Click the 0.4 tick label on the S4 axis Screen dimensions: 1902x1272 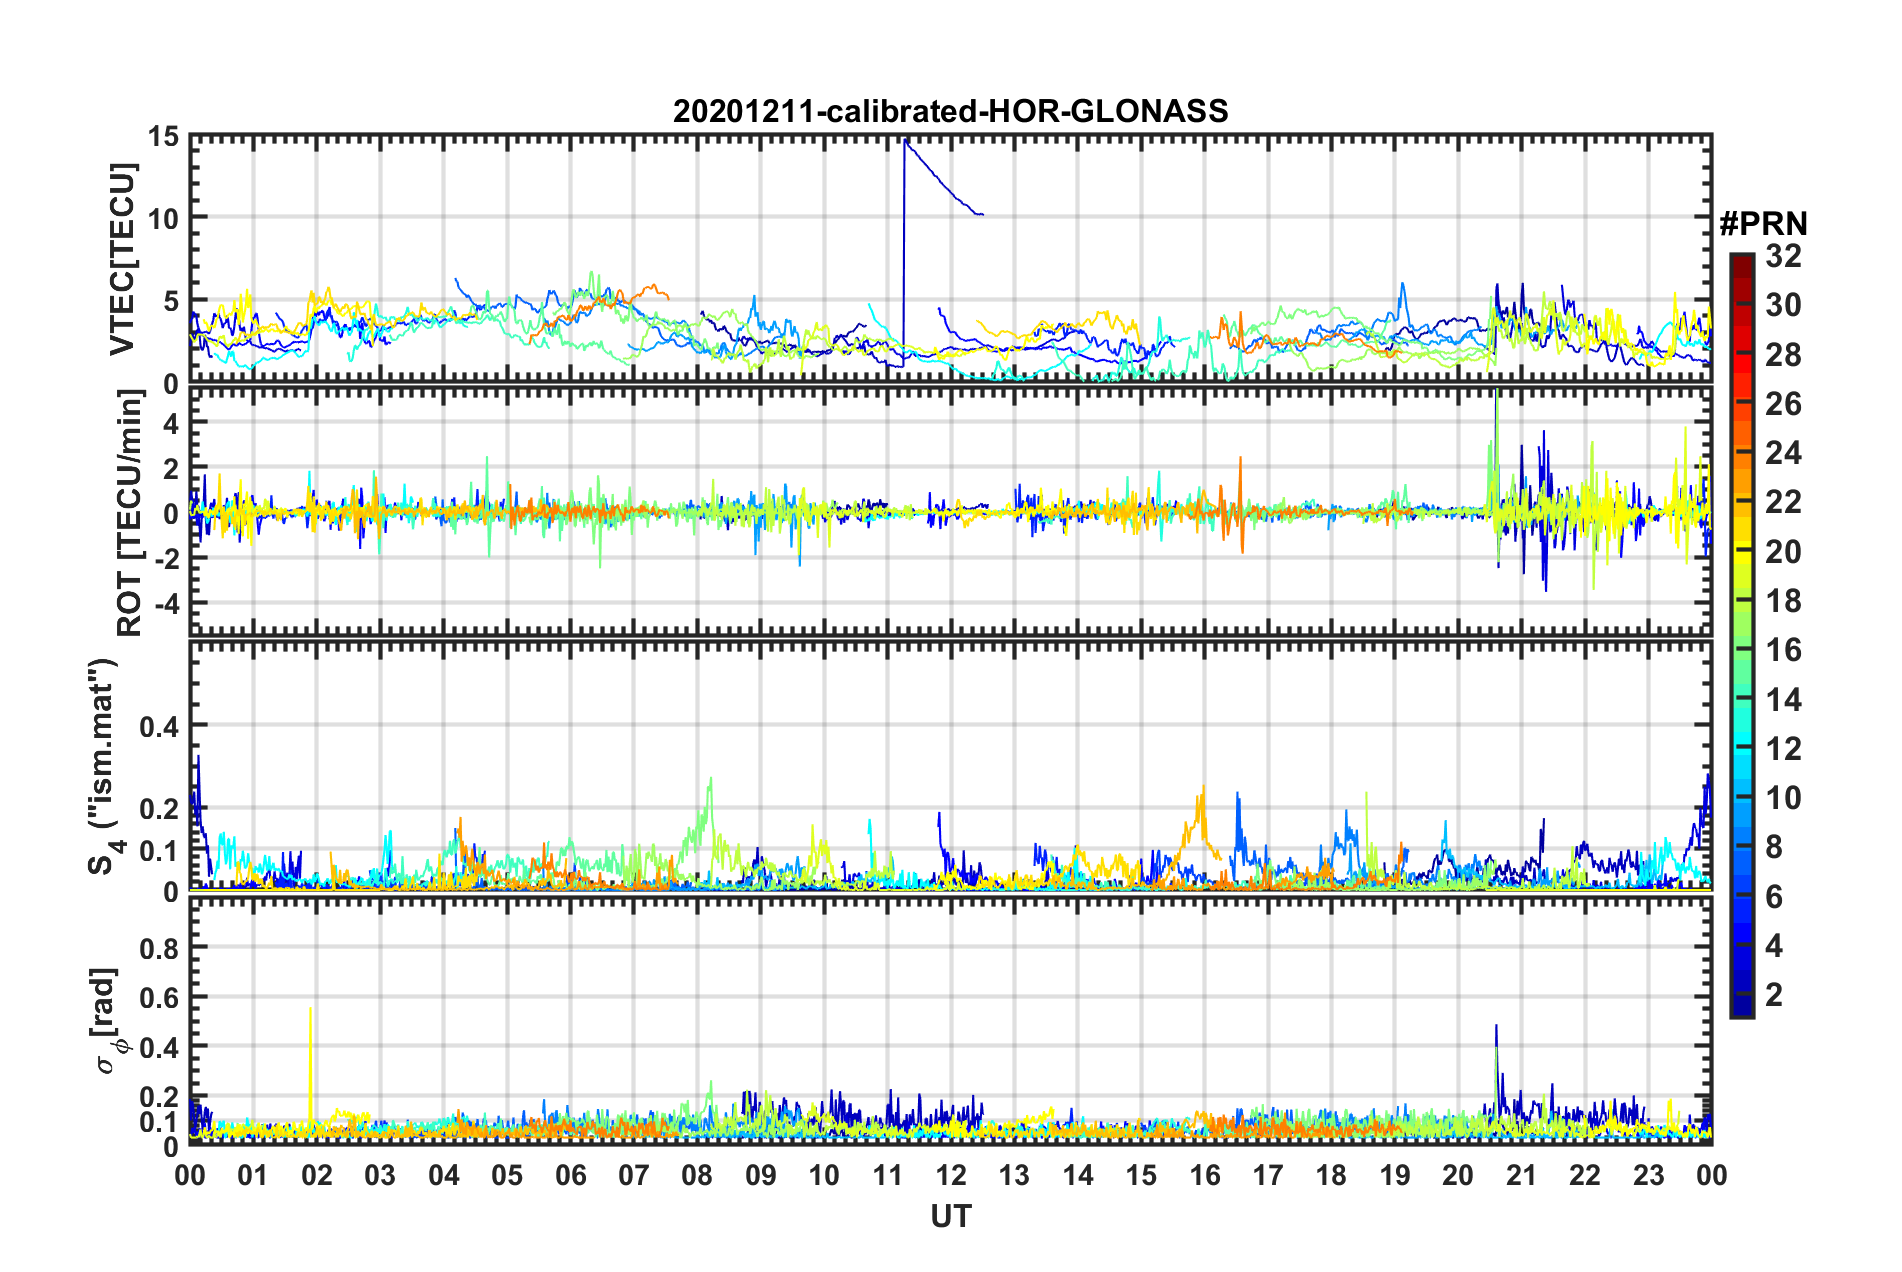[x=160, y=726]
